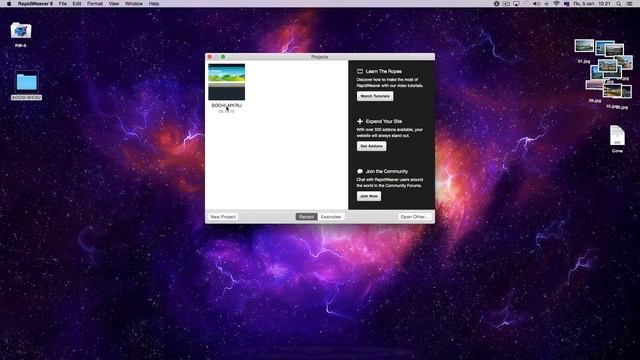Open the volume control in menu bar
This screenshot has width=640, height=360.
pyautogui.click(x=536, y=4)
